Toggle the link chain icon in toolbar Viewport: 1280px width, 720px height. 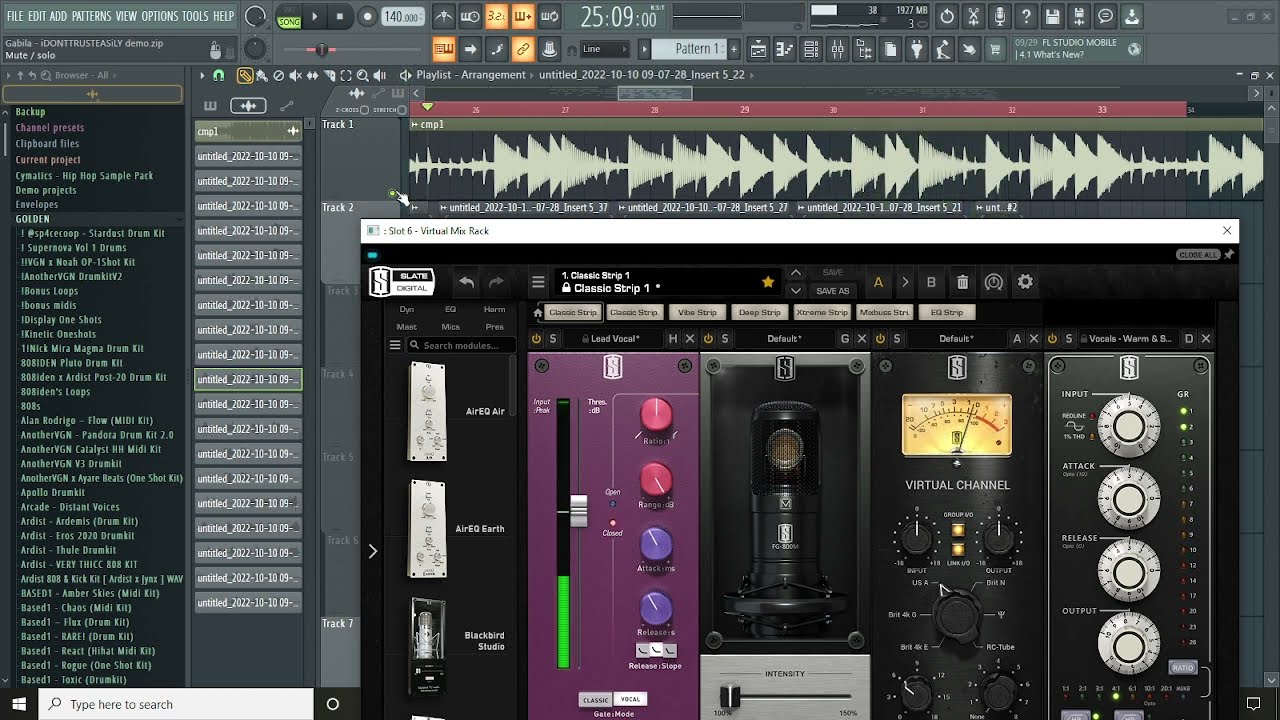[x=522, y=49]
